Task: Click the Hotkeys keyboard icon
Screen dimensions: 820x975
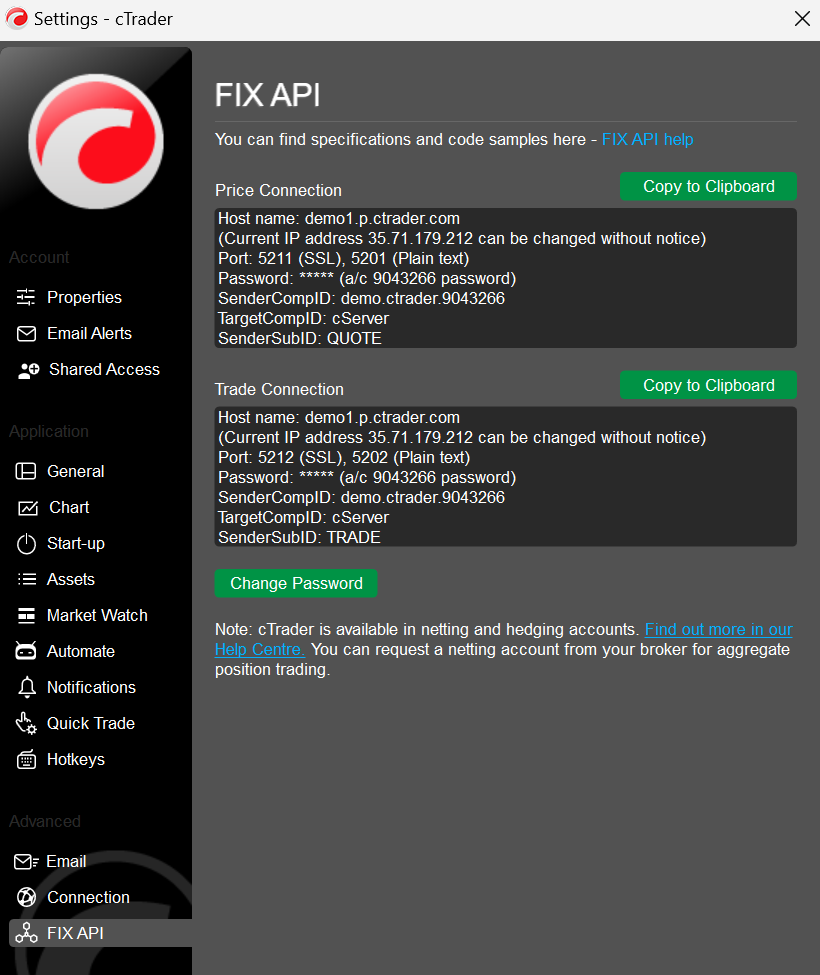Action: point(26,759)
